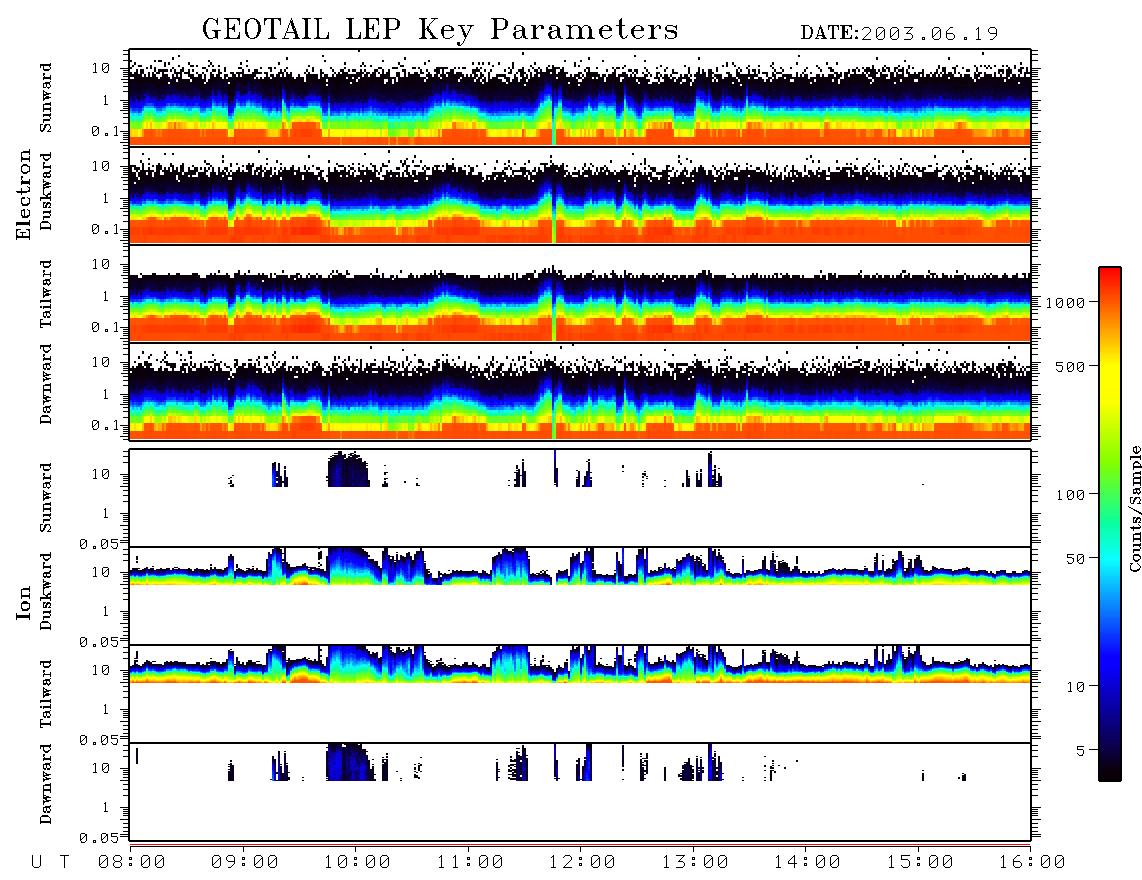The height and width of the screenshot is (880, 1142).
Task: Click the red top of the colorbar
Action: pyautogui.click(x=1110, y=277)
